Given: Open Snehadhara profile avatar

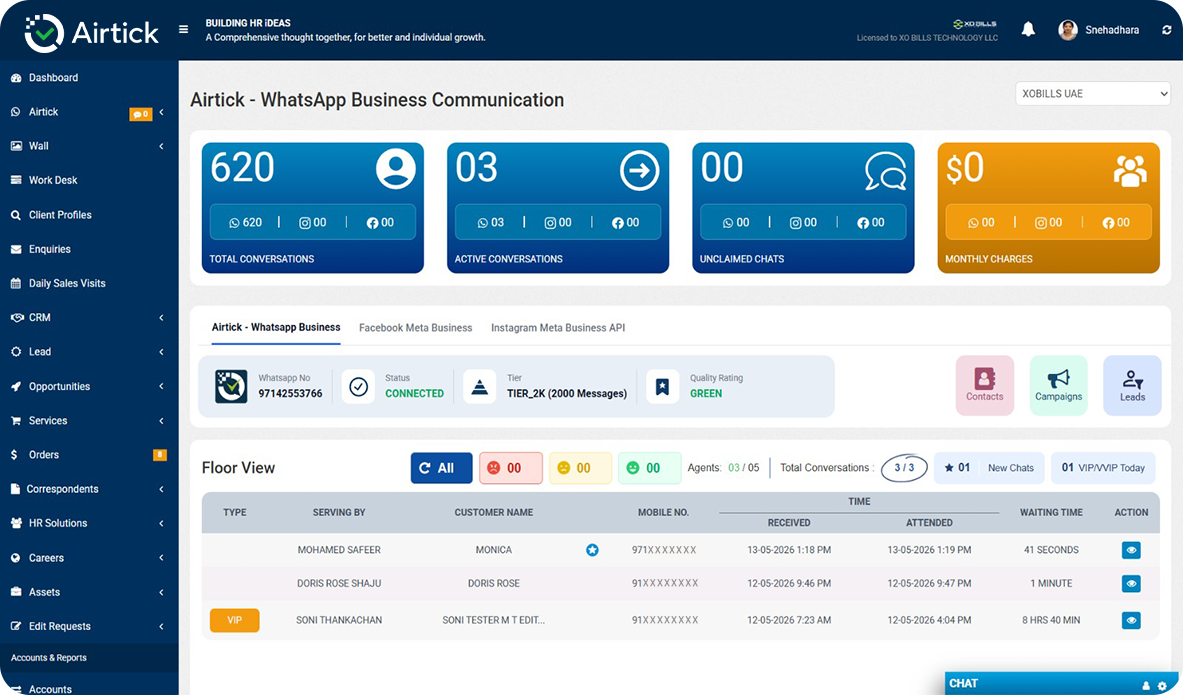Looking at the screenshot, I should 1068,30.
